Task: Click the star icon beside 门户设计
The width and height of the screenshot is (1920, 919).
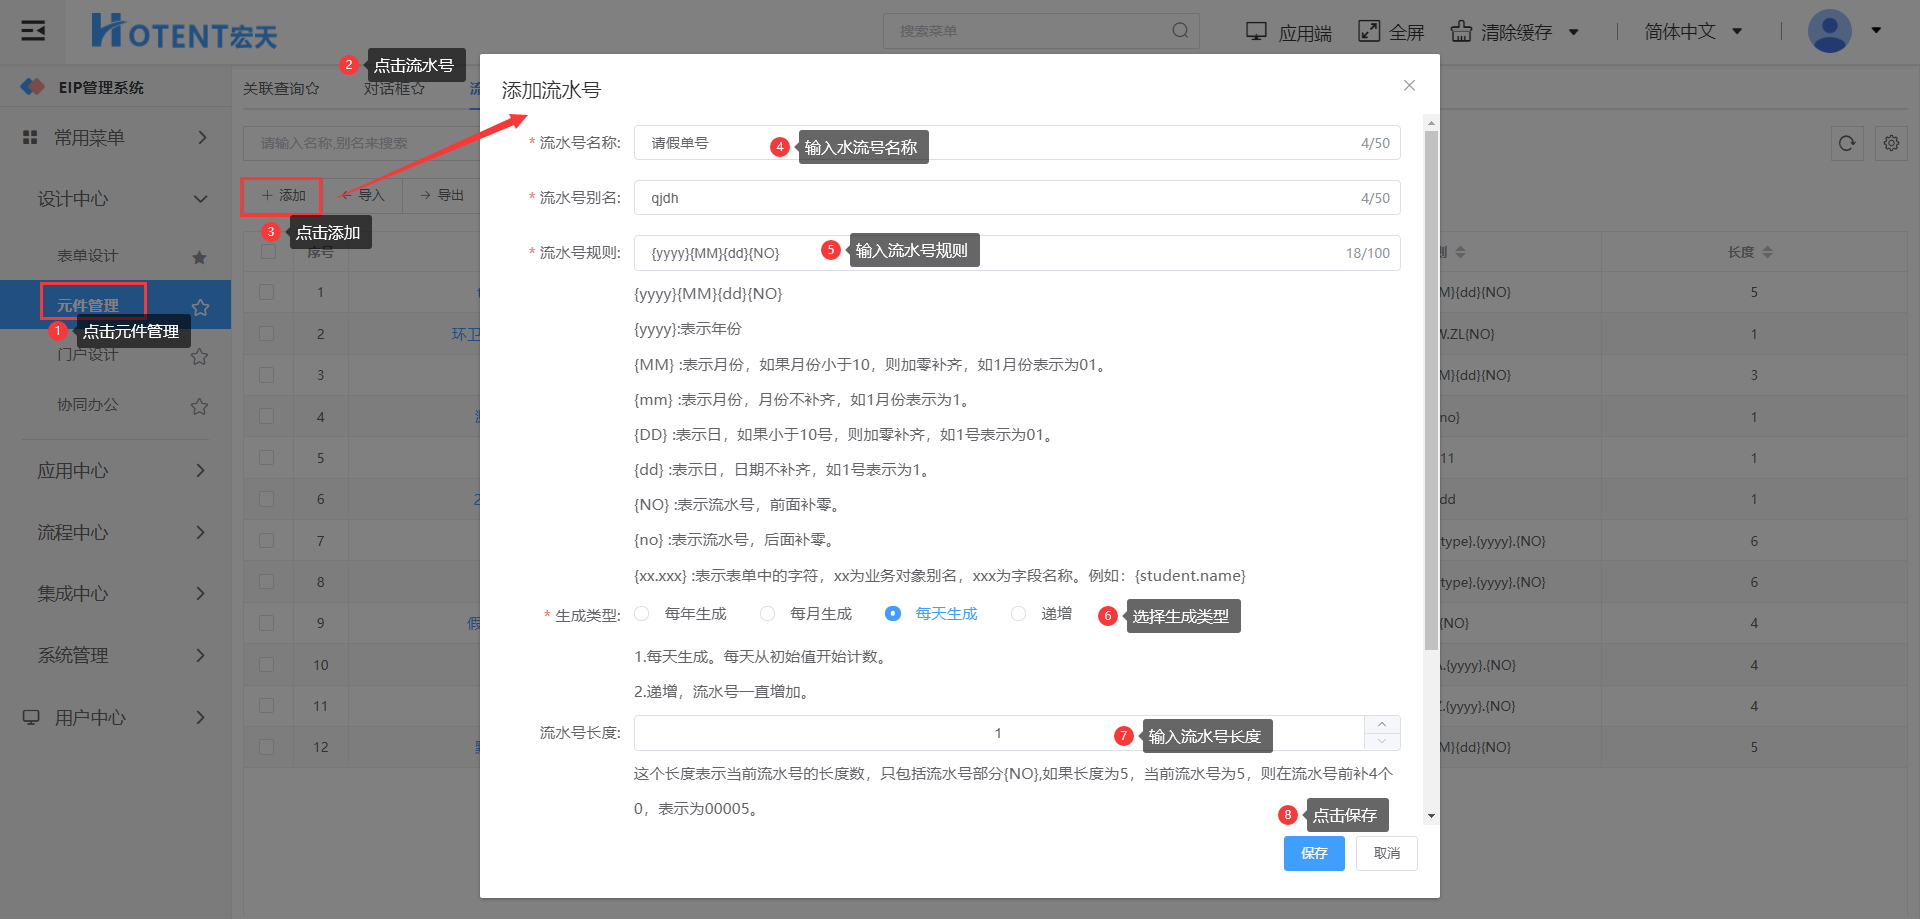Action: click(200, 356)
